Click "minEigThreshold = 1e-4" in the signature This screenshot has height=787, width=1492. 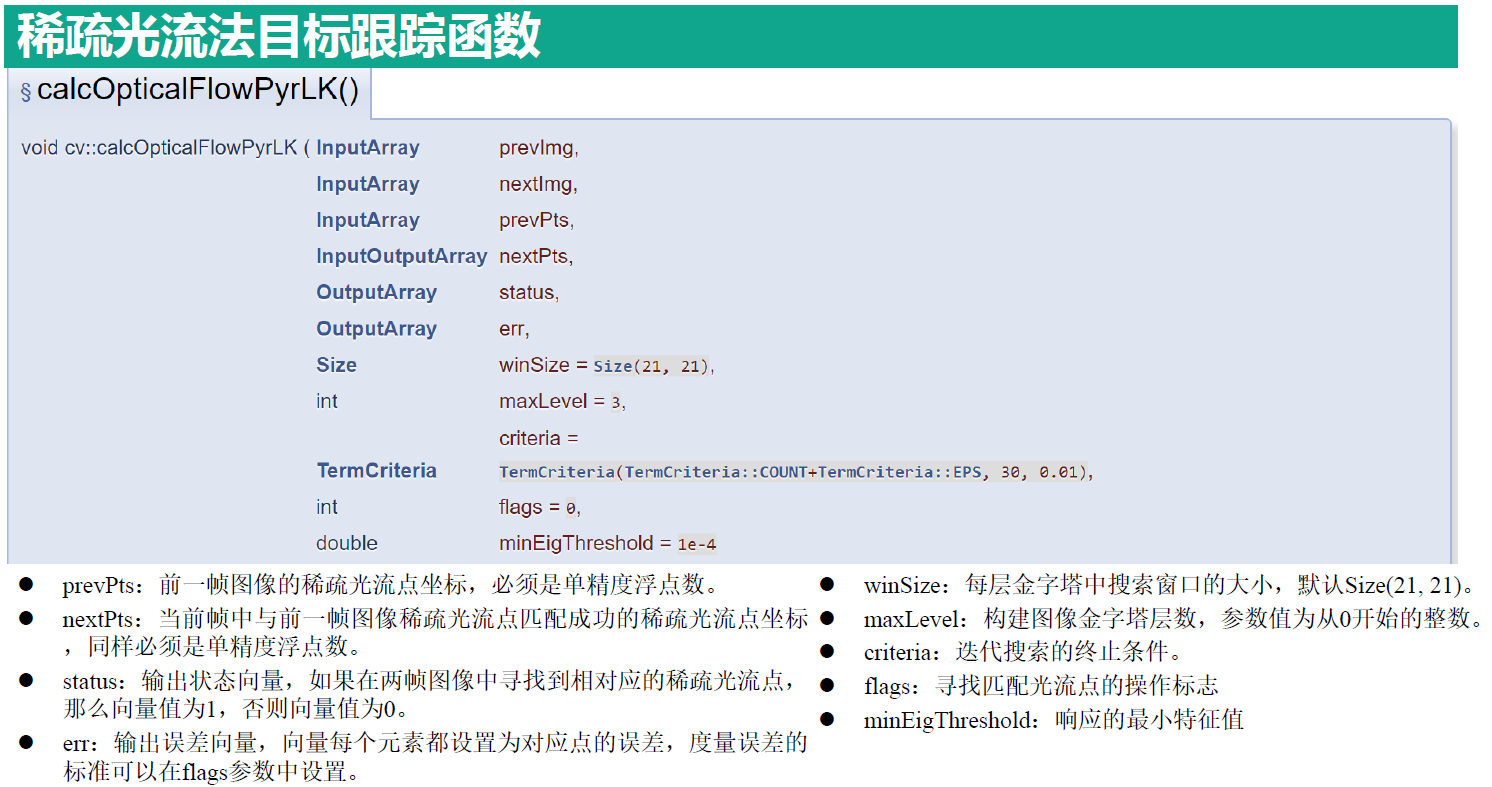608,543
